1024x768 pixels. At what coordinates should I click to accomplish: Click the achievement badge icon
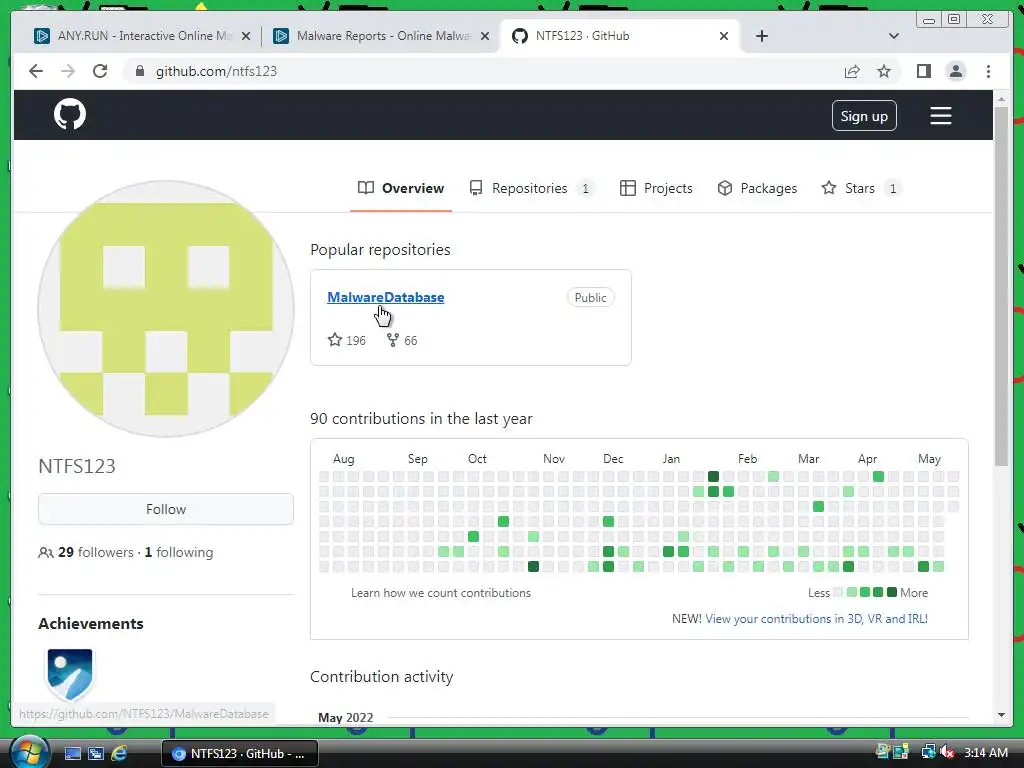pyautogui.click(x=70, y=673)
